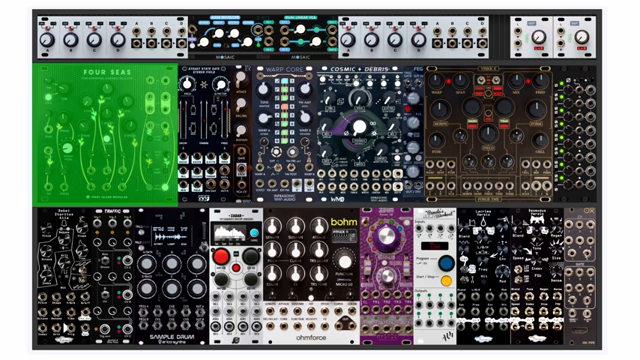This screenshot has height=360, width=640.
Task: Click the blue Program button on white module
Action: tap(446, 263)
